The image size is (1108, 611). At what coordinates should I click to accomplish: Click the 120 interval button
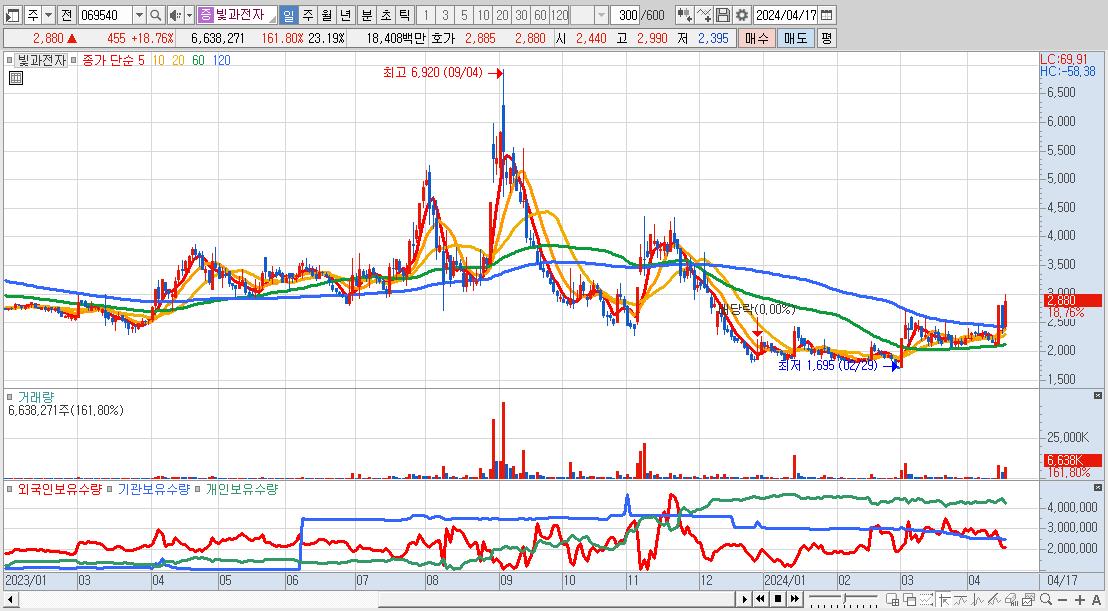tap(560, 15)
